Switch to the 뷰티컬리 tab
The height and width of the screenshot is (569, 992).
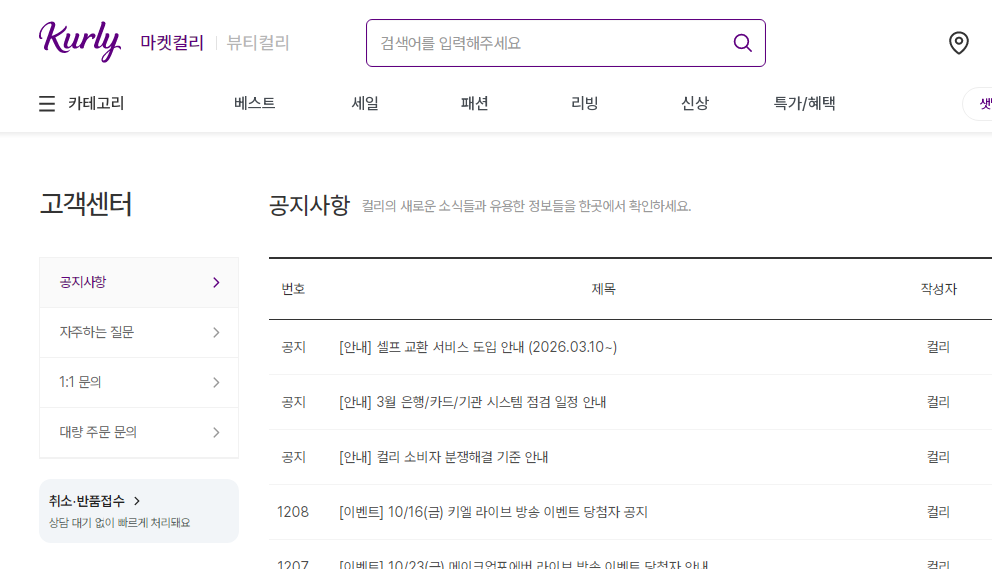point(258,42)
